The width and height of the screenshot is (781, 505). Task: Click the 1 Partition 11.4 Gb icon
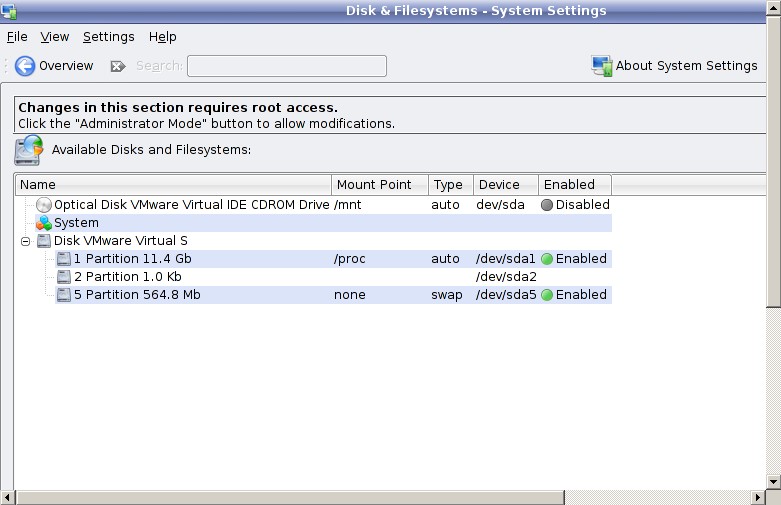[x=64, y=259]
